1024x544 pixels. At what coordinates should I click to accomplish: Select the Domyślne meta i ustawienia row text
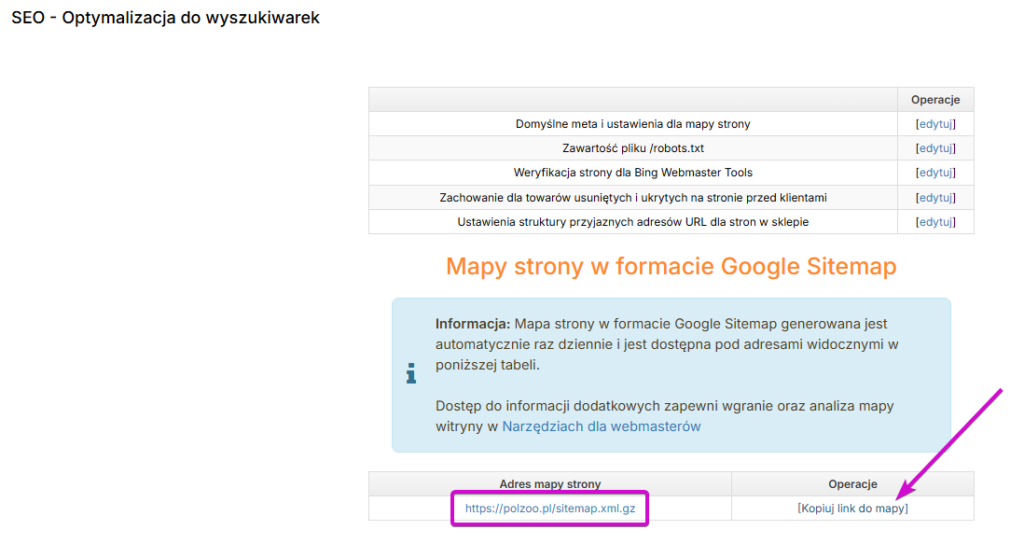tap(633, 124)
